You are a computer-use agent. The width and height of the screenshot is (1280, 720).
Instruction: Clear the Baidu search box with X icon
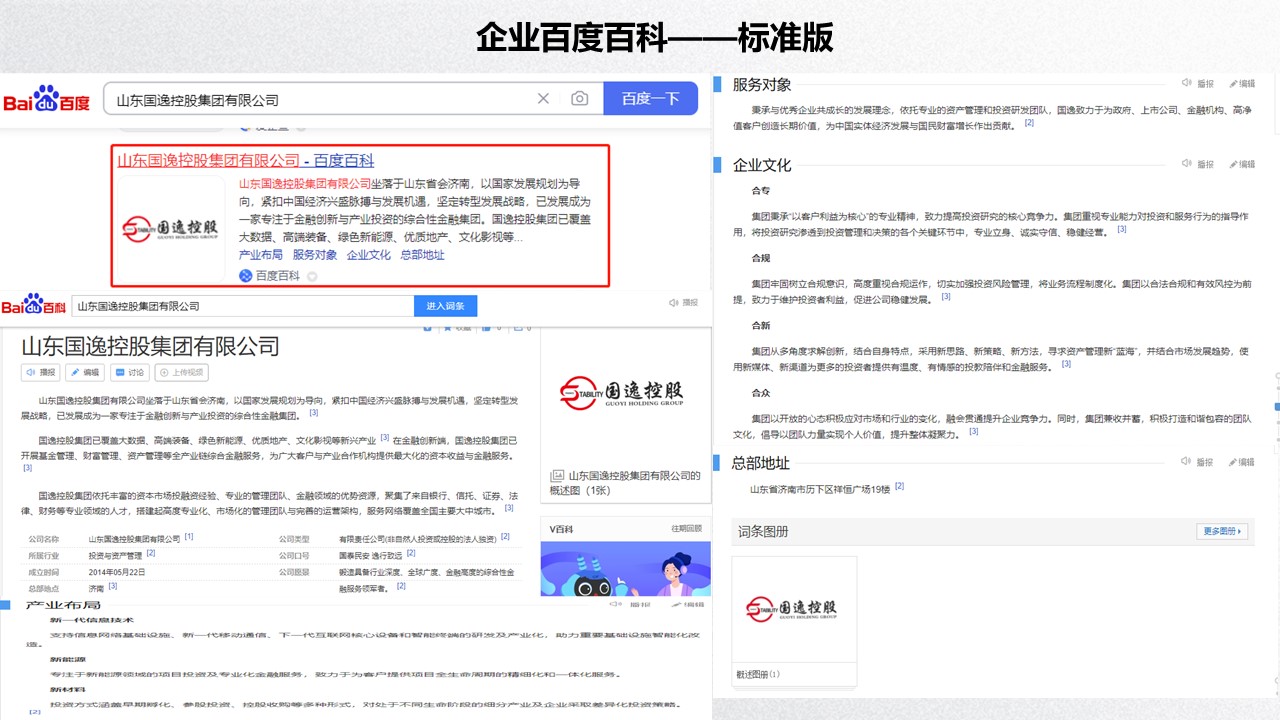coord(543,99)
